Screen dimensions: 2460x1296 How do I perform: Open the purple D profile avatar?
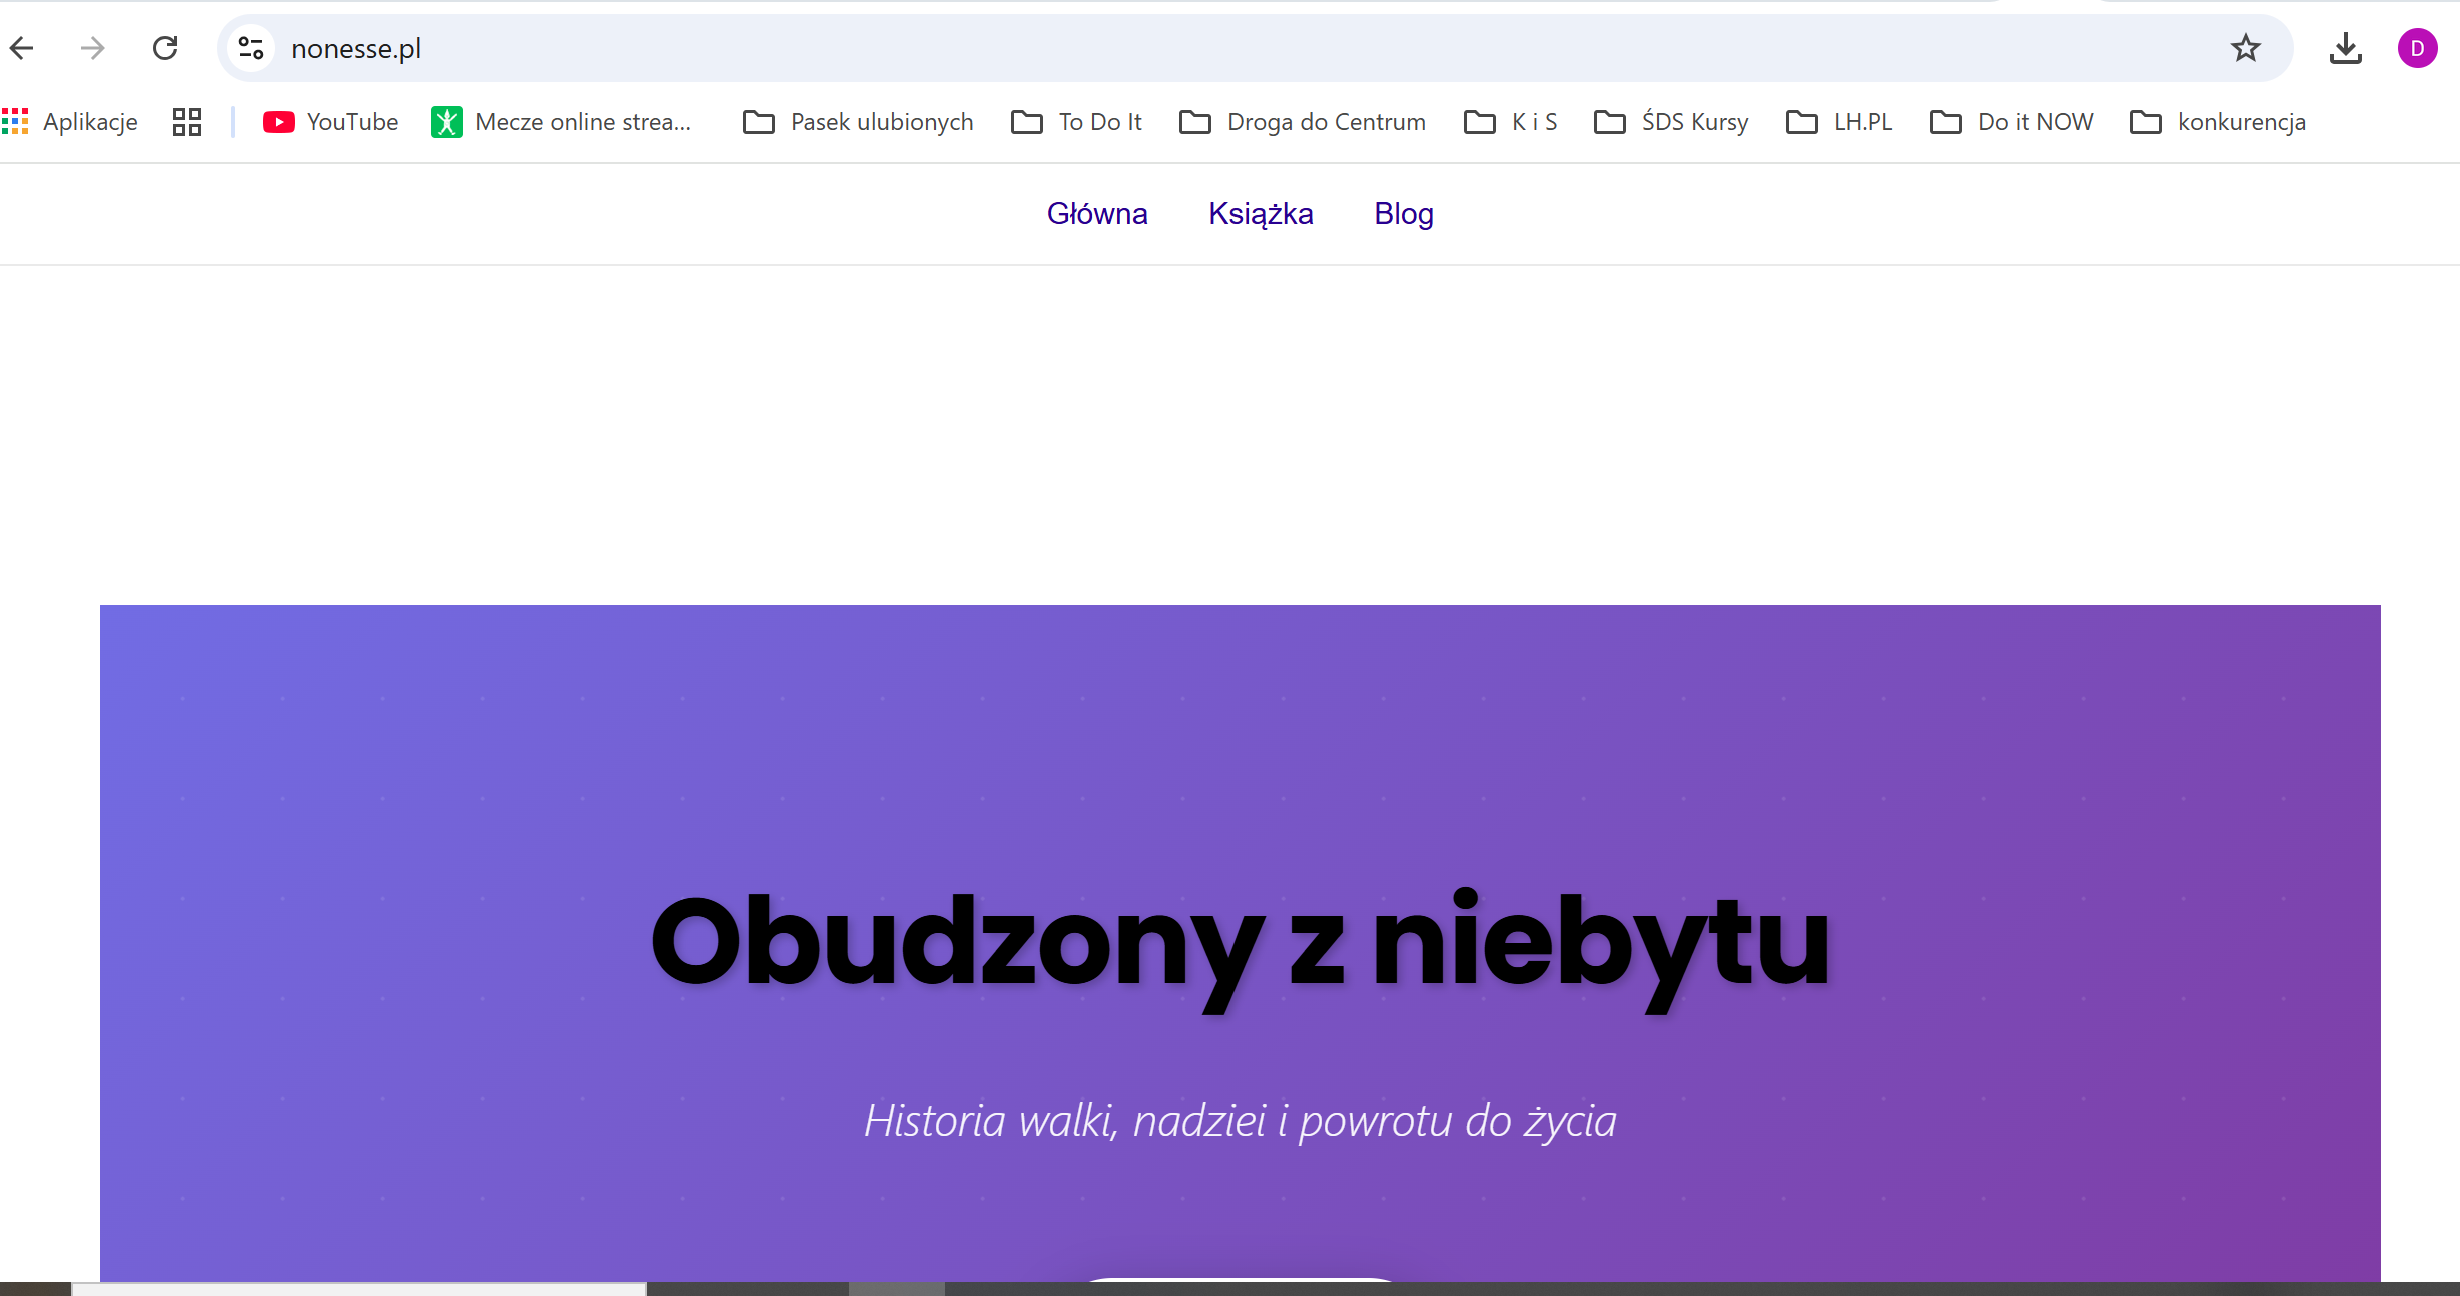pos(2417,48)
